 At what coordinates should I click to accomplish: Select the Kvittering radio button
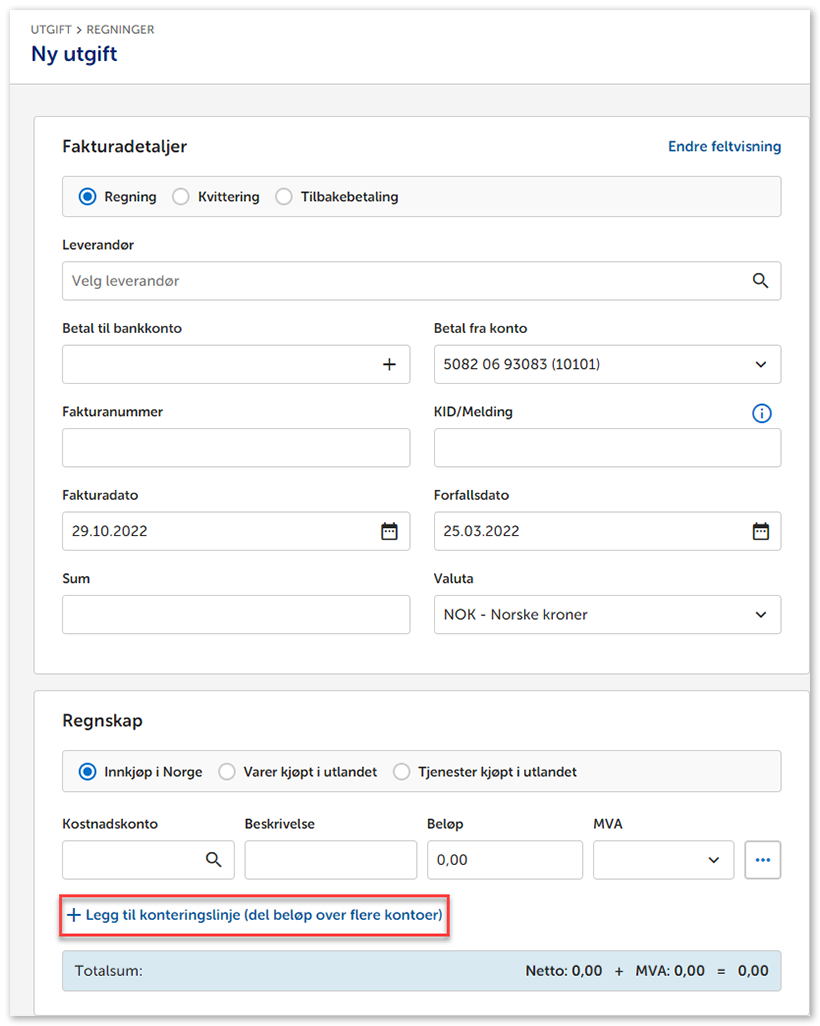tap(181, 197)
